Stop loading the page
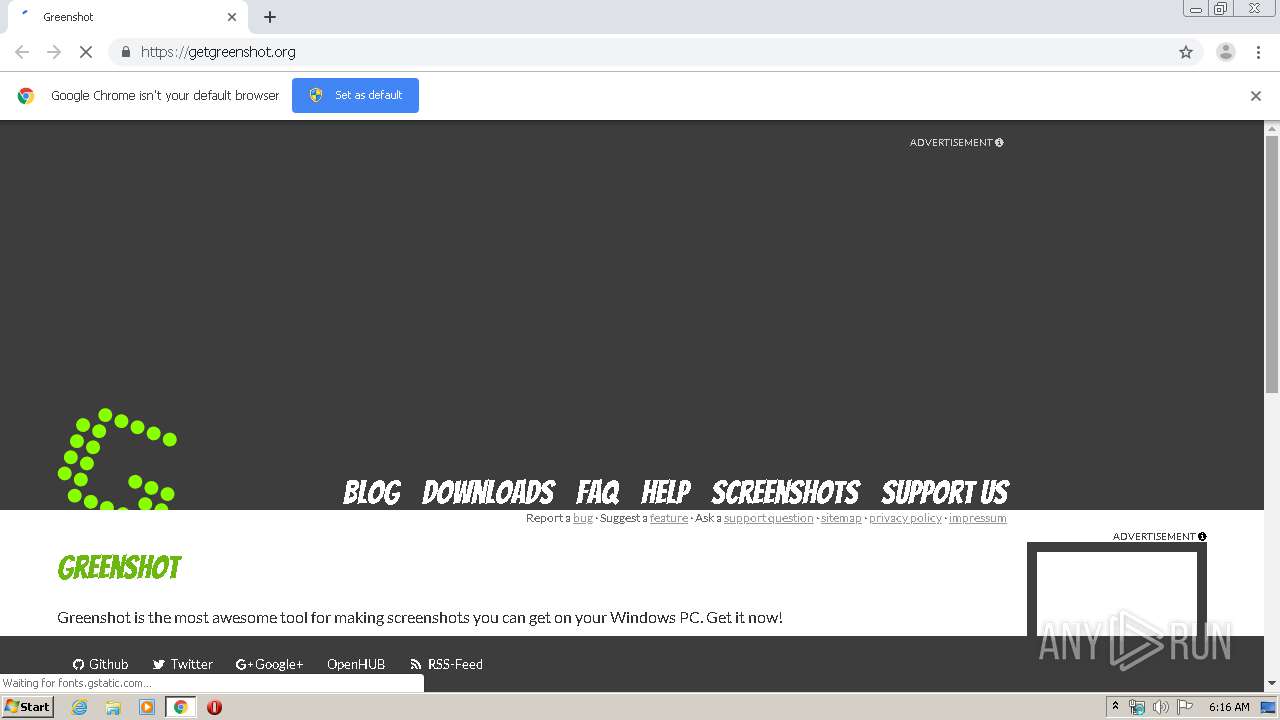Viewport: 1280px width, 720px height. (86, 52)
